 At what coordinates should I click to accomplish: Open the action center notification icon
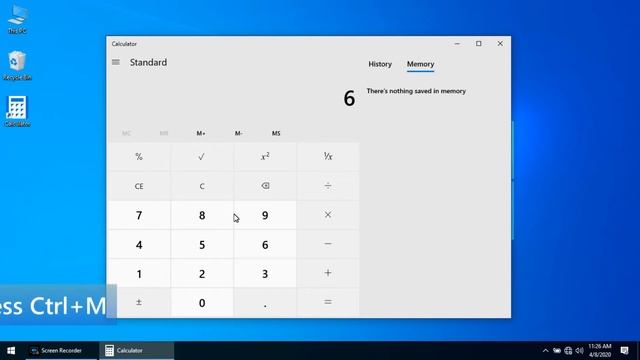point(624,351)
